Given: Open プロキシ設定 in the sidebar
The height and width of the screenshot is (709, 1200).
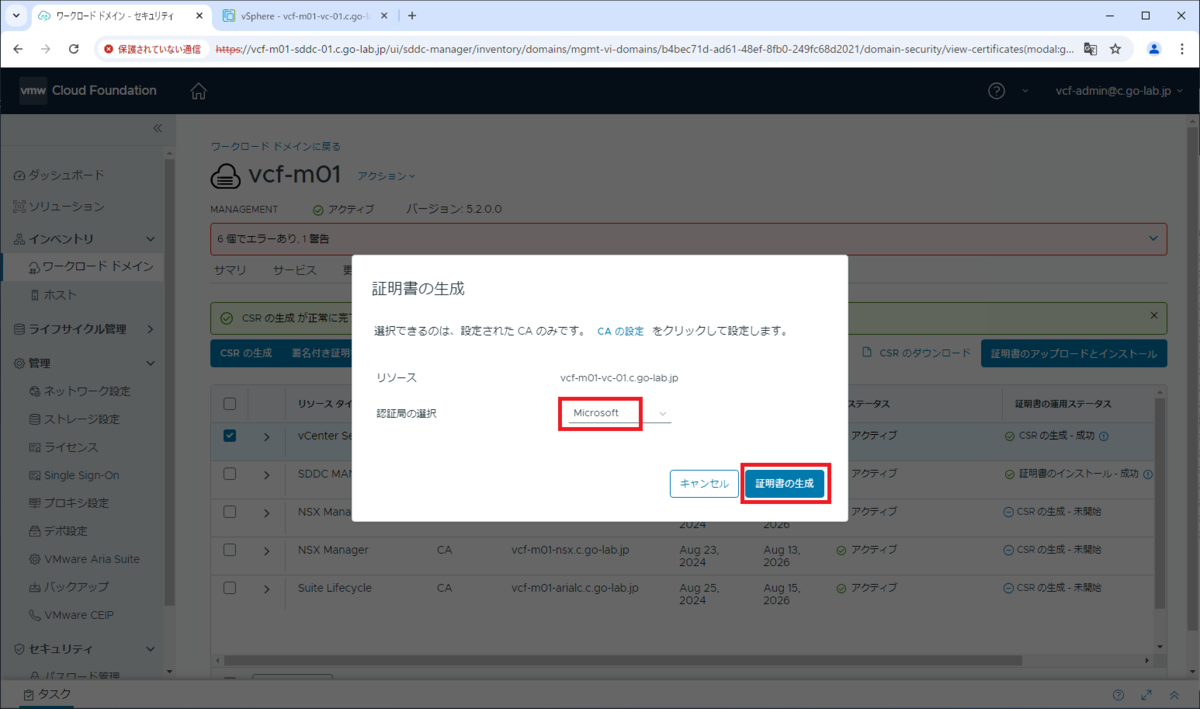Looking at the screenshot, I should (x=76, y=503).
